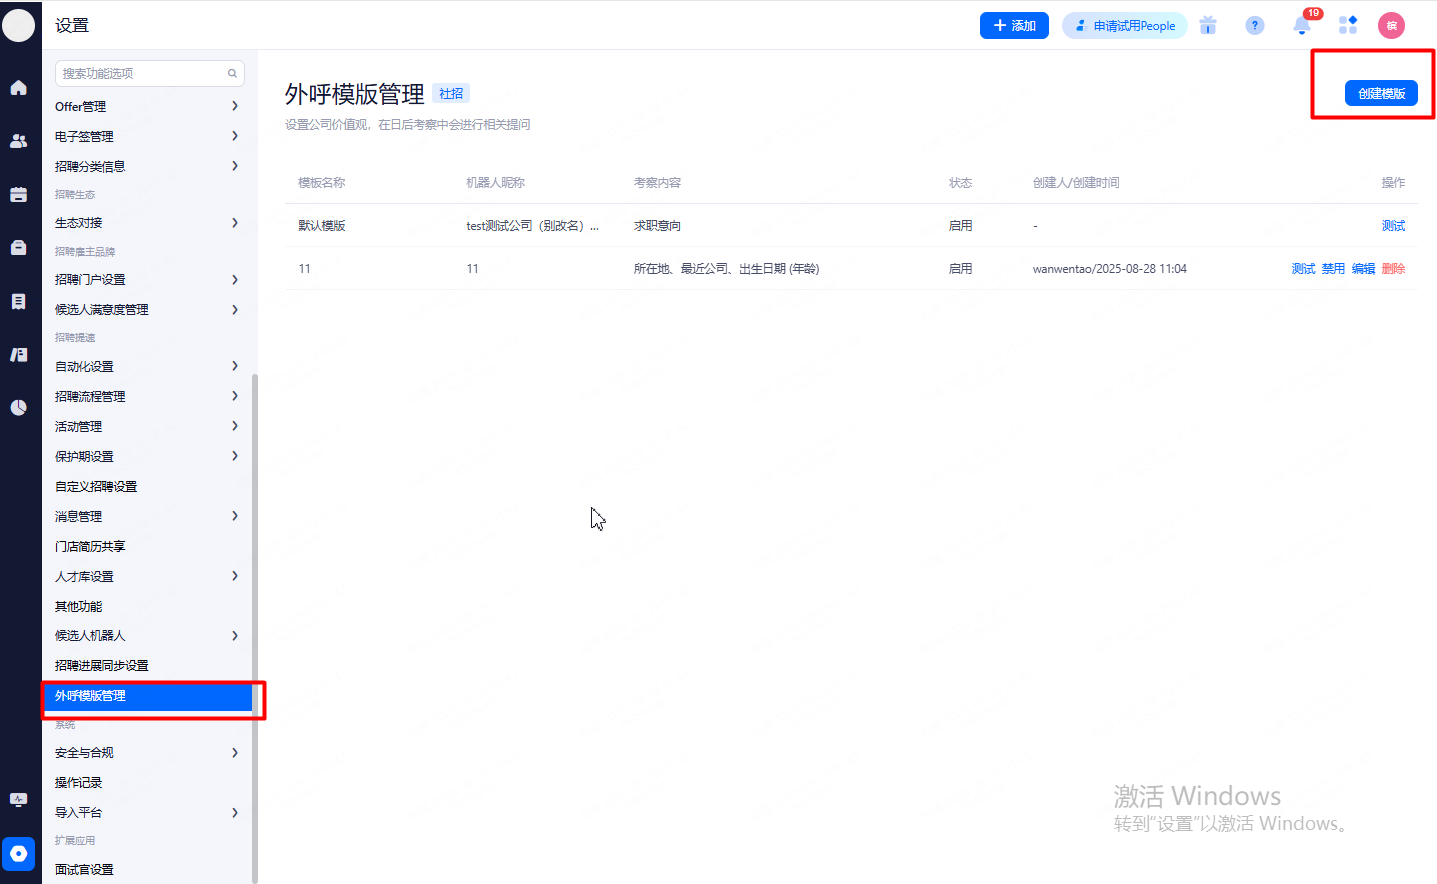Open the notifications bell with 19 badge
This screenshot has width=1437, height=884.
tap(1302, 26)
